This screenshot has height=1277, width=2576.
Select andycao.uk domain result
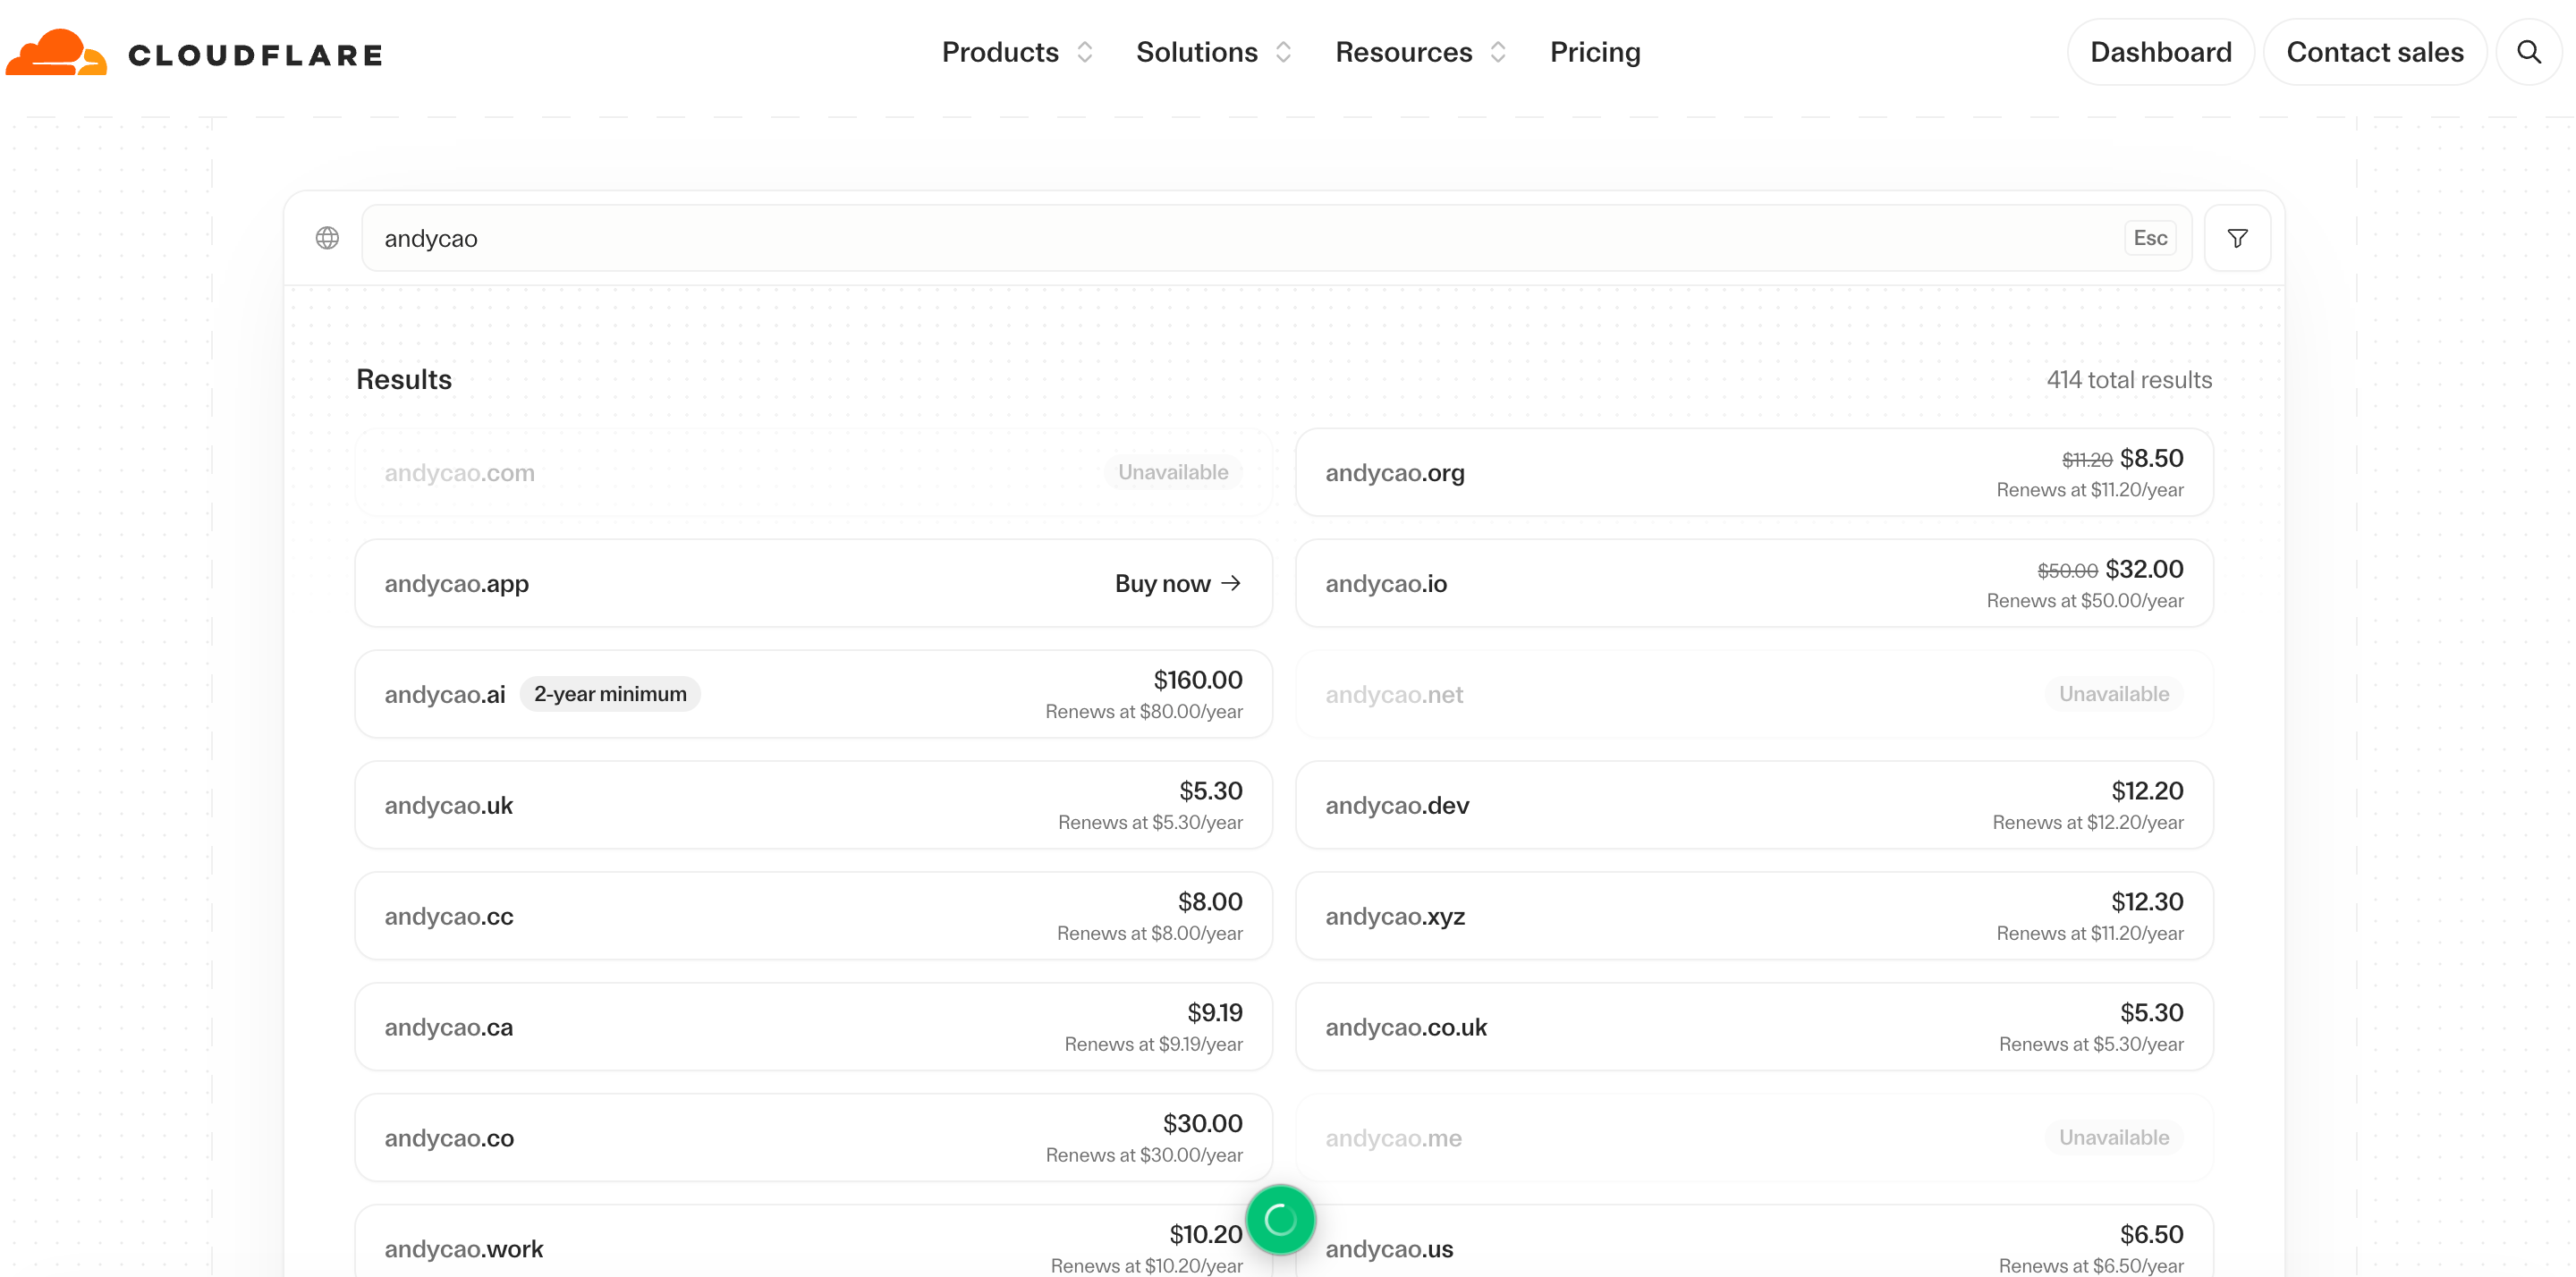[x=813, y=805]
